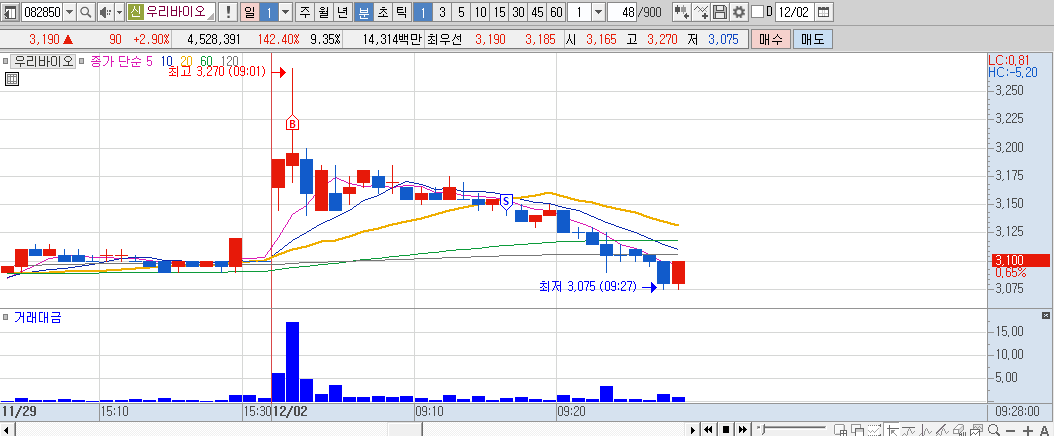Switch to 년 yearly chart
The height and width of the screenshot is (436, 1054).
(343, 12)
